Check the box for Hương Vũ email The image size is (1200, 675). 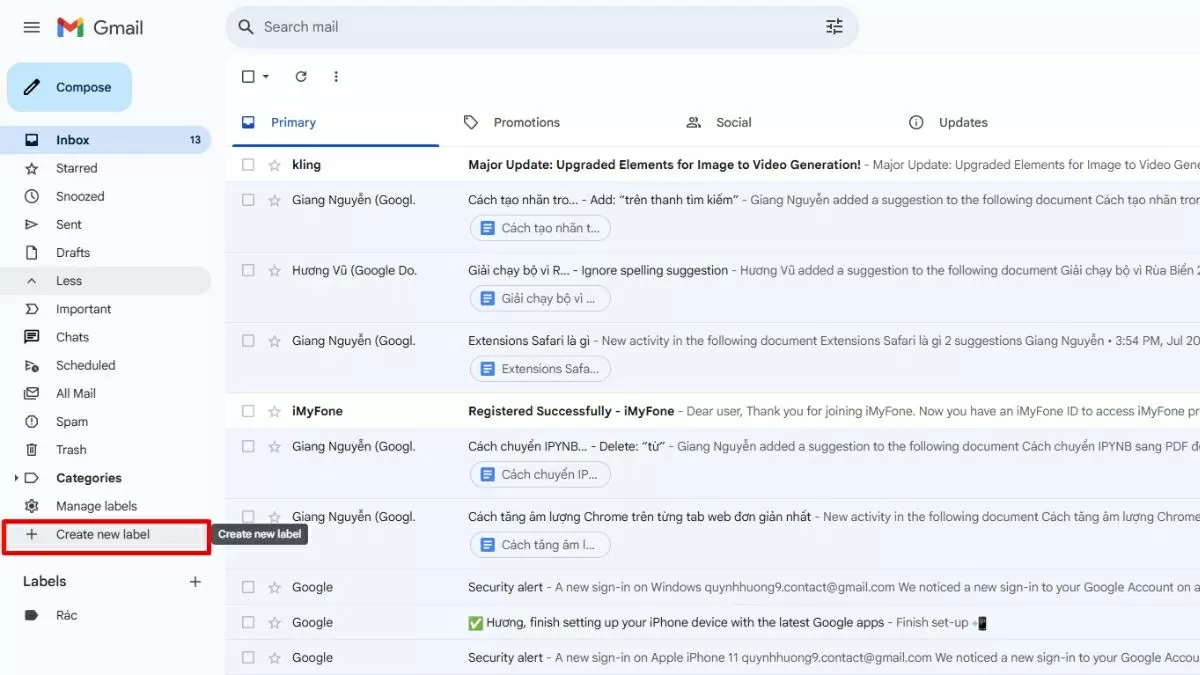pyautogui.click(x=248, y=270)
